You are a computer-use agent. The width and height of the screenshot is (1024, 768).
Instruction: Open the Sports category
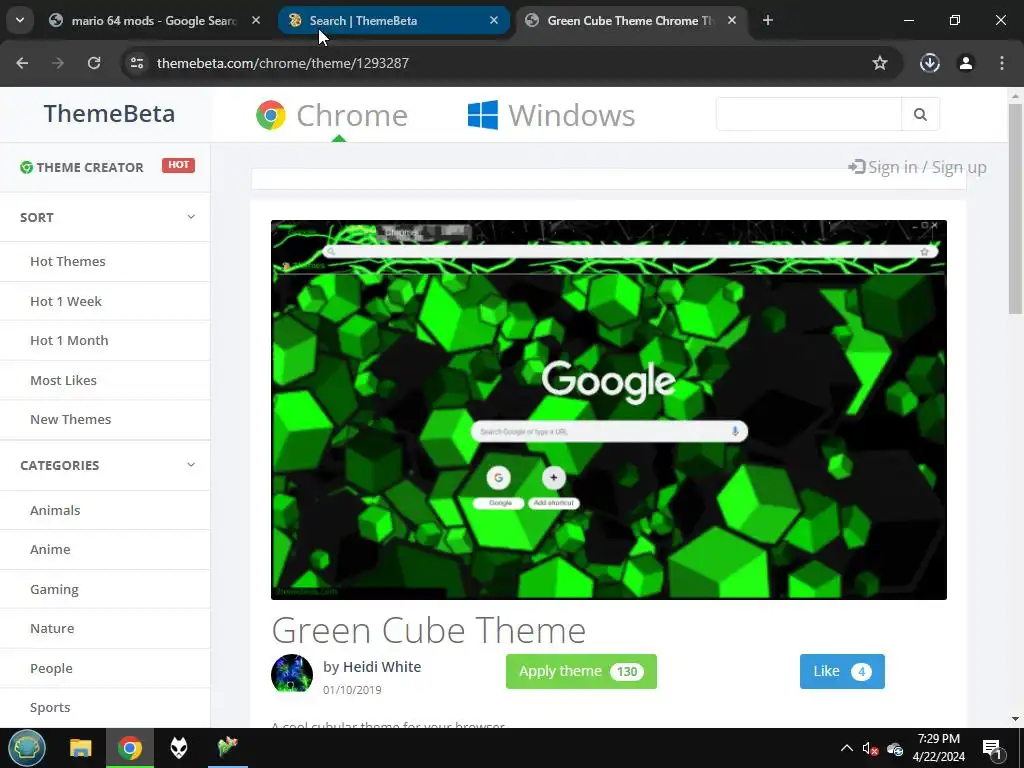tap(50, 707)
